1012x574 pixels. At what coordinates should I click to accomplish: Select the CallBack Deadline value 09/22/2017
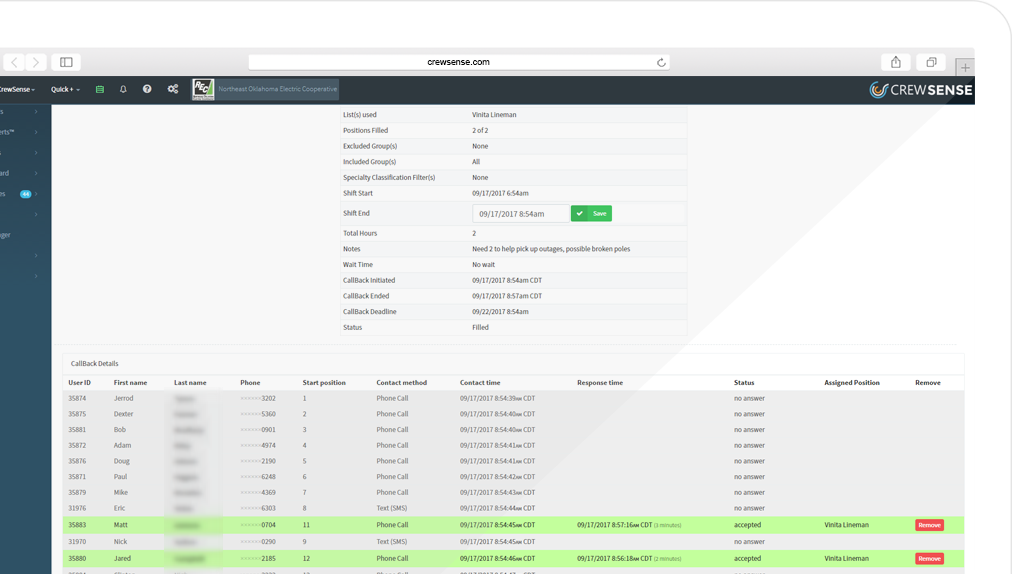tap(500, 312)
